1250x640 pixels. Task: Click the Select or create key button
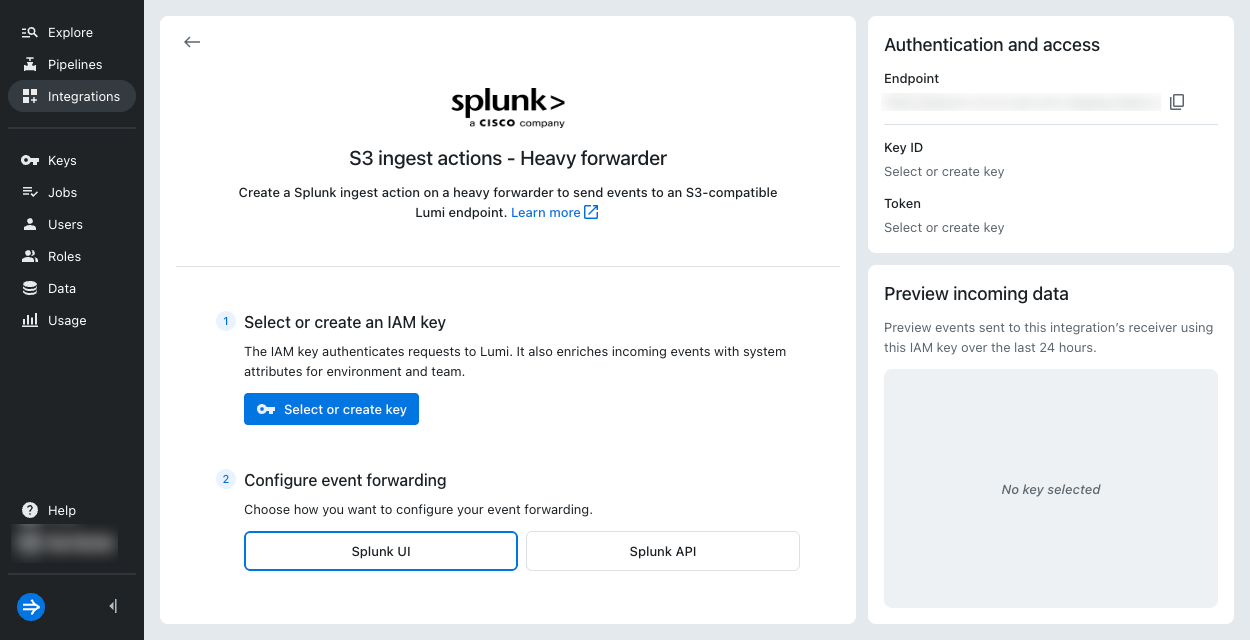click(x=331, y=409)
